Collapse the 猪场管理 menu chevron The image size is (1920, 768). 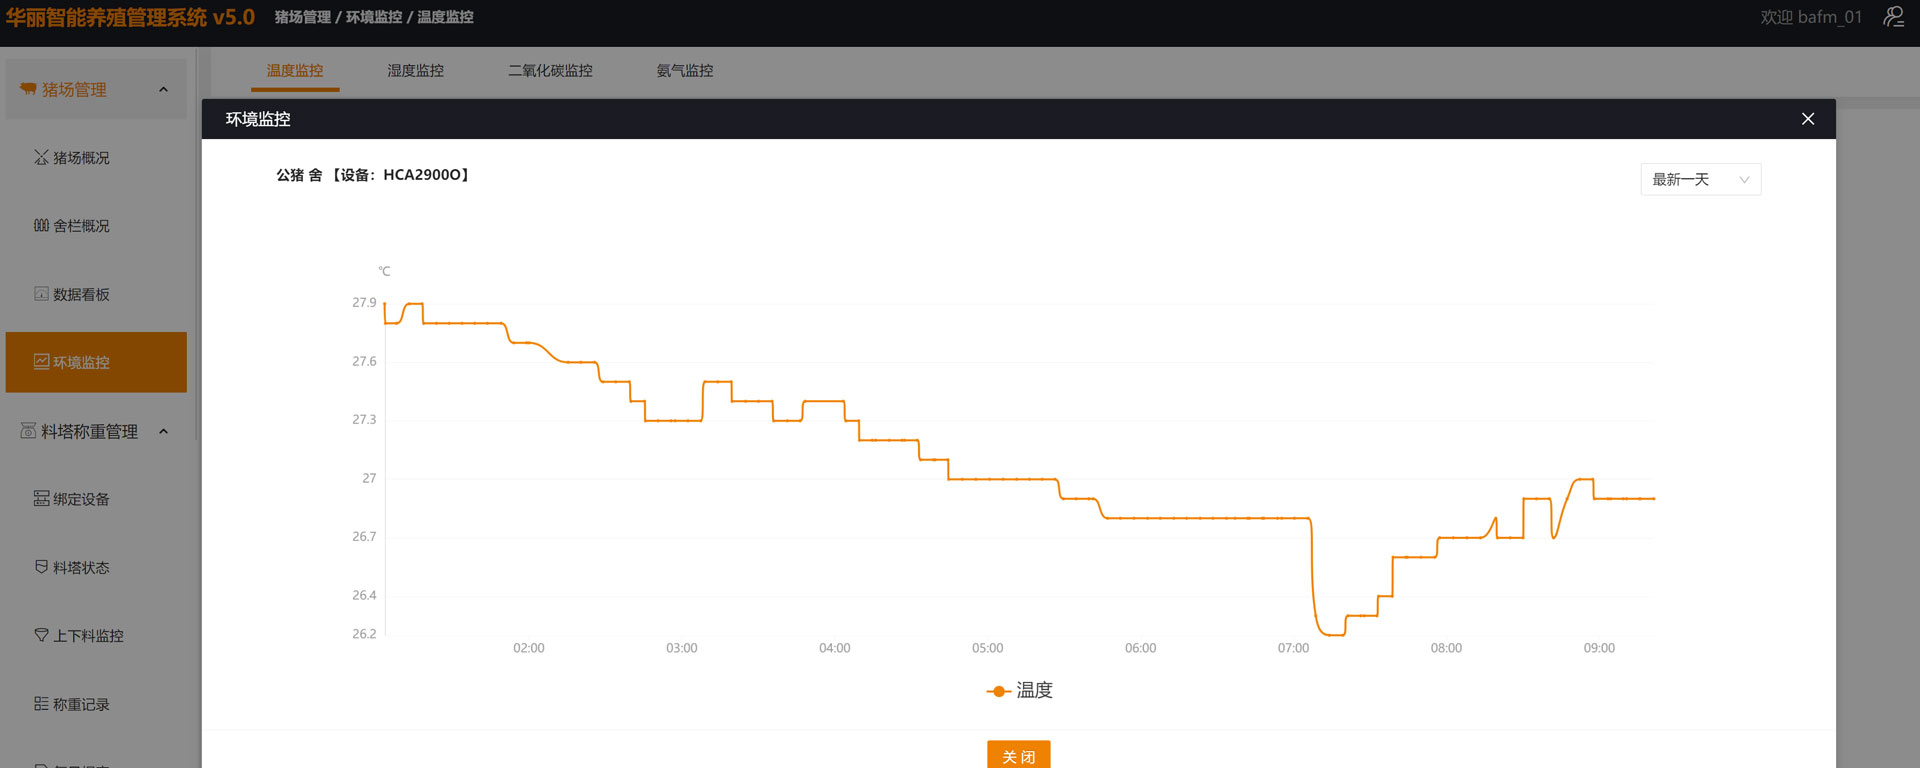pyautogui.click(x=164, y=90)
